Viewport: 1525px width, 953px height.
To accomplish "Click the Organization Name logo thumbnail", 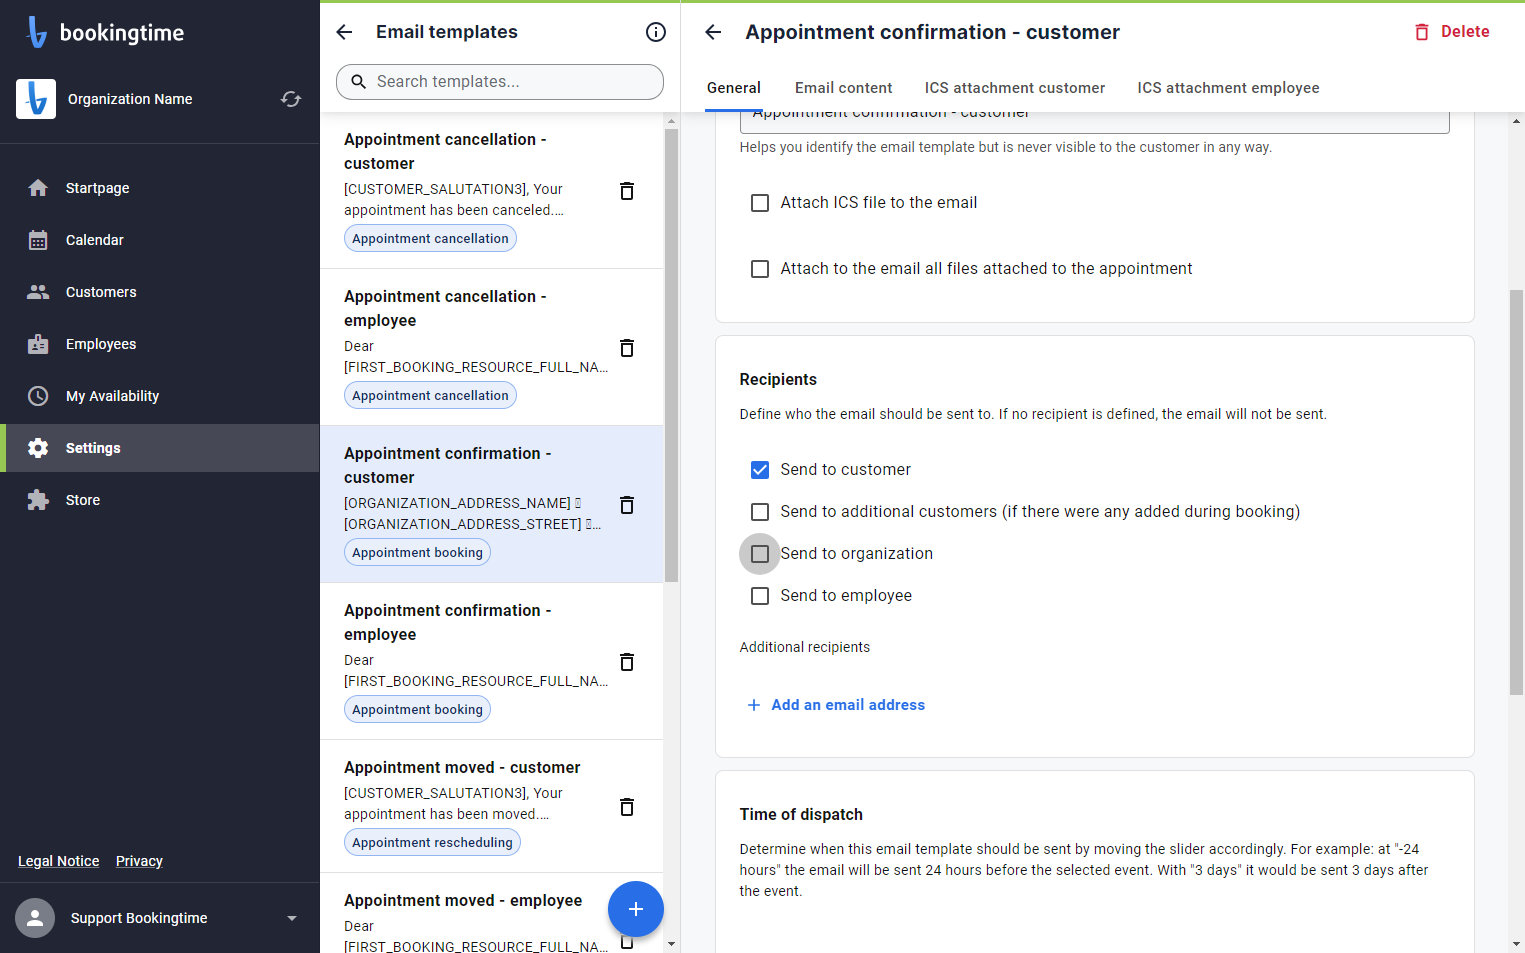I will (x=36, y=99).
